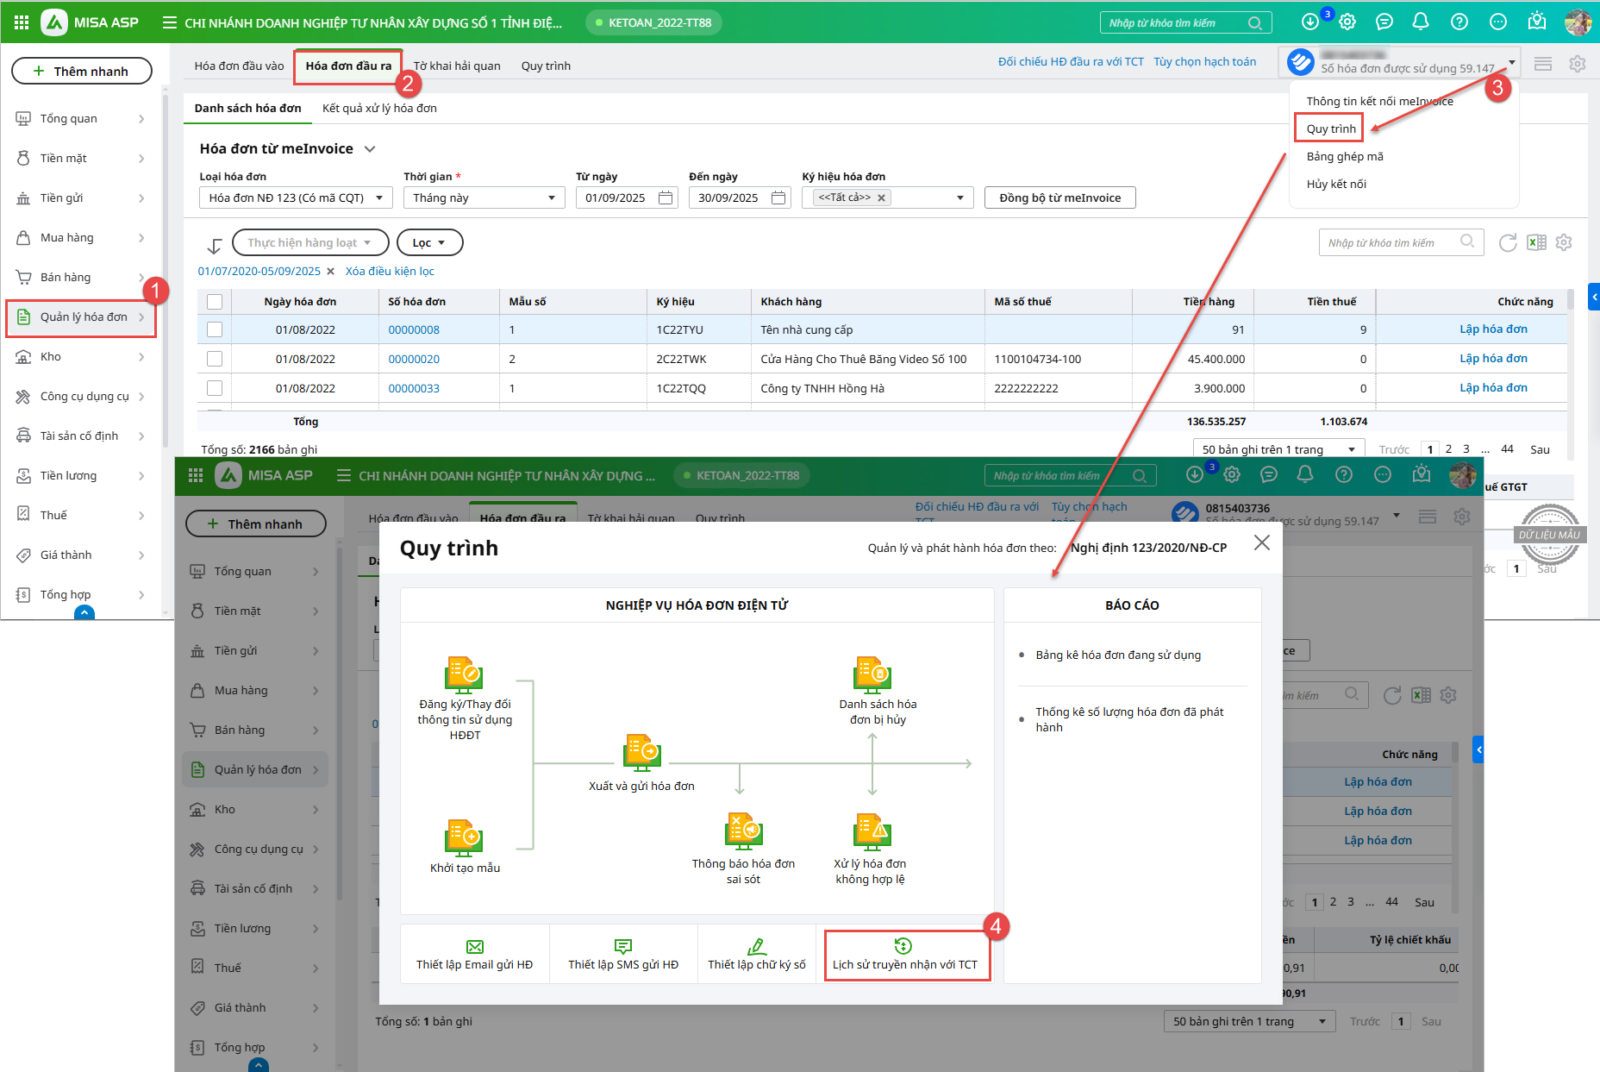Click the notification bell icon in header

(x=1420, y=22)
